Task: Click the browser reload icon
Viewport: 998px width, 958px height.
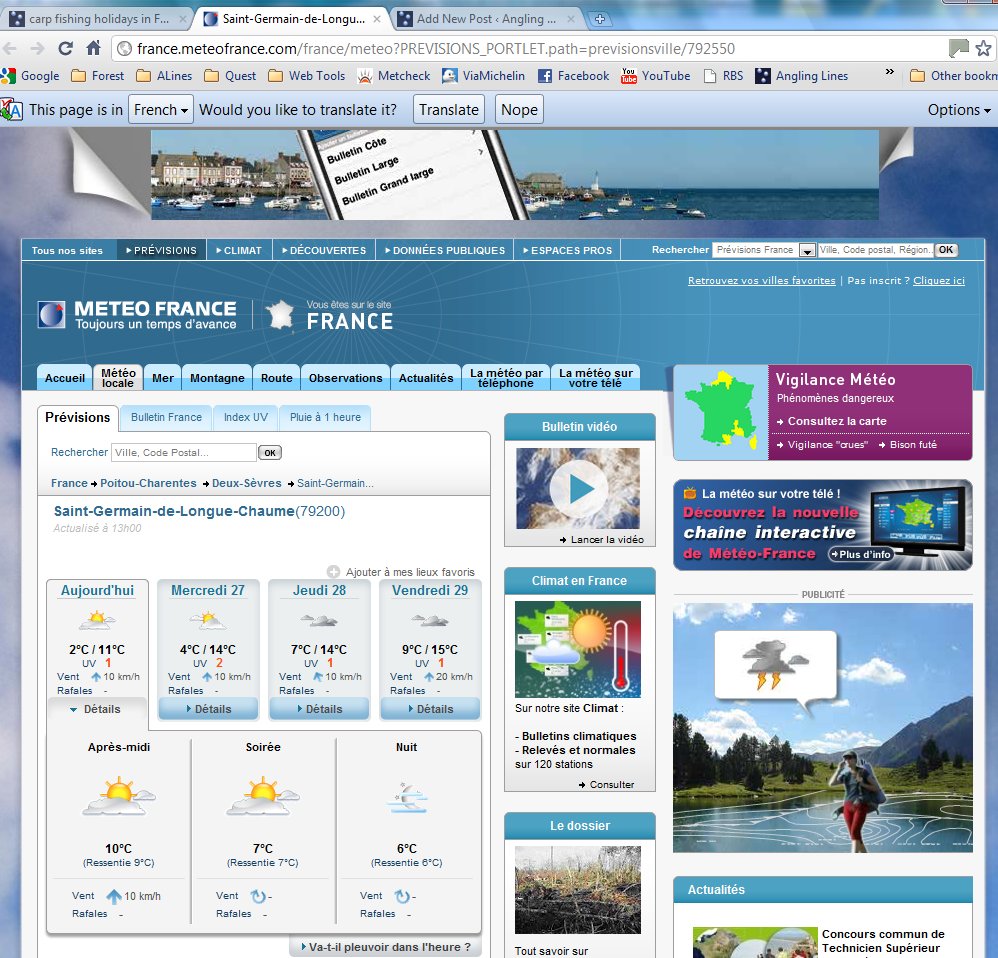Action: point(66,48)
